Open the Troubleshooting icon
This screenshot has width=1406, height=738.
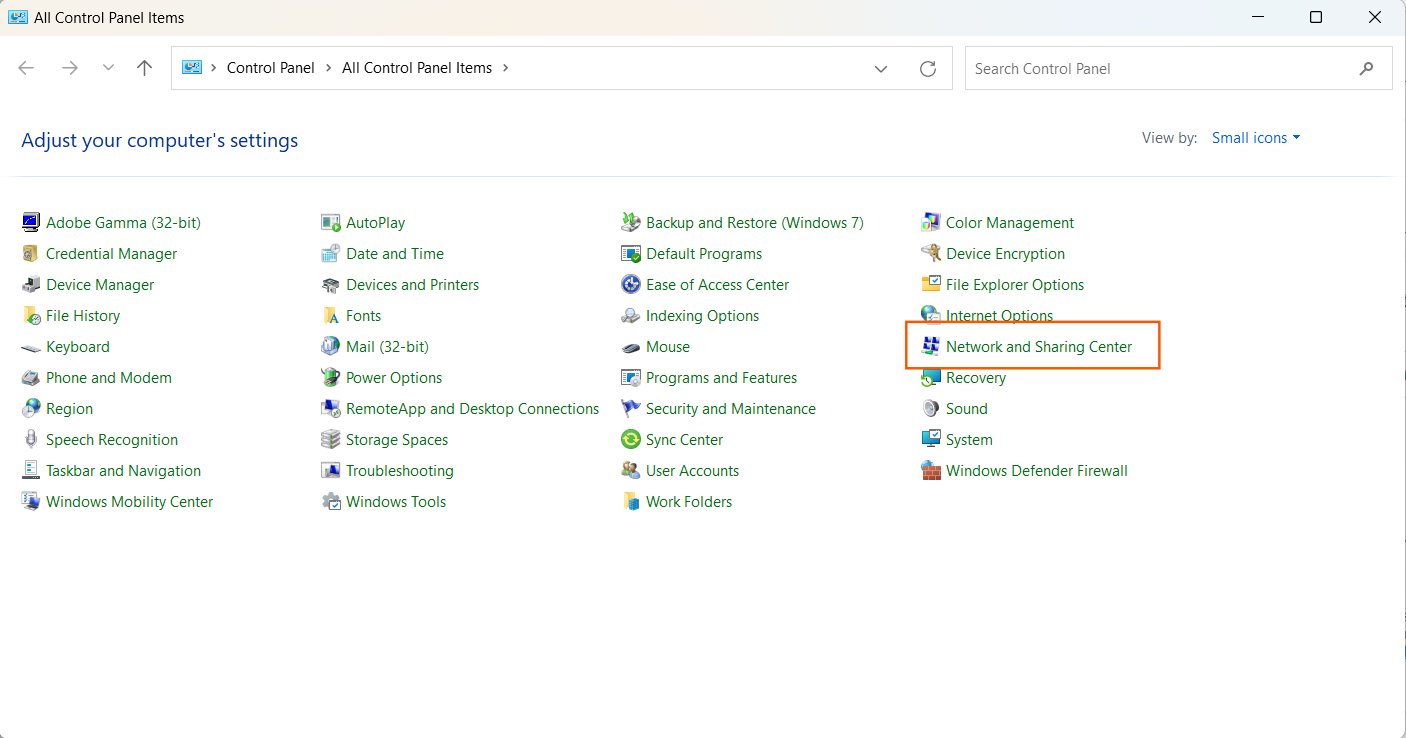pos(330,470)
